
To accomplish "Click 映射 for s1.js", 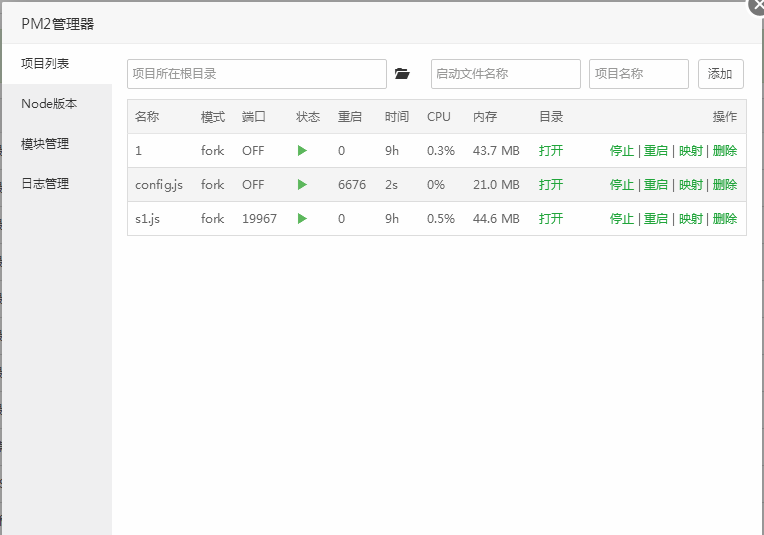I will pos(691,218).
